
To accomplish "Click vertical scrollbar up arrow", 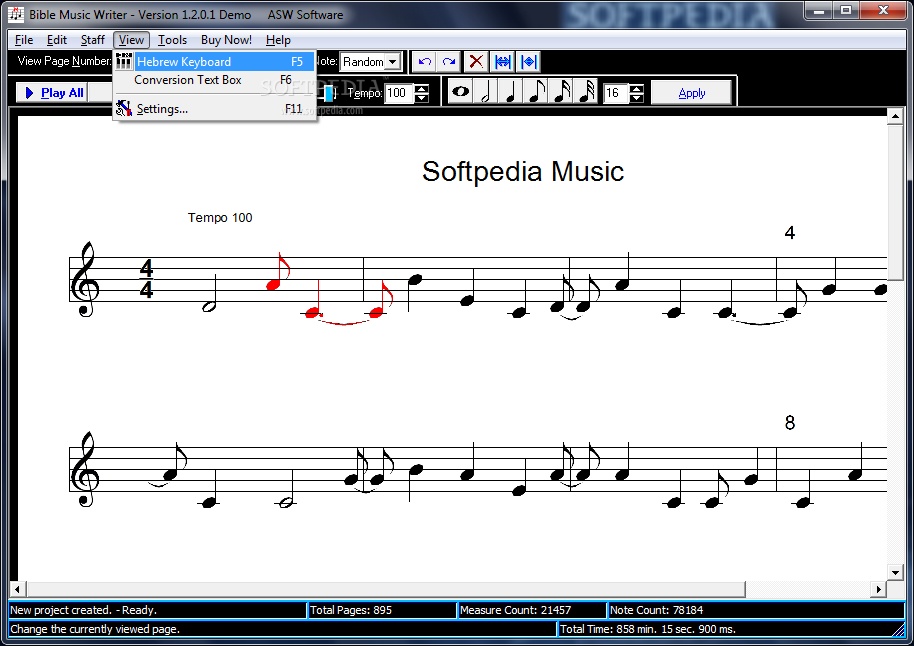I will pyautogui.click(x=895, y=117).
